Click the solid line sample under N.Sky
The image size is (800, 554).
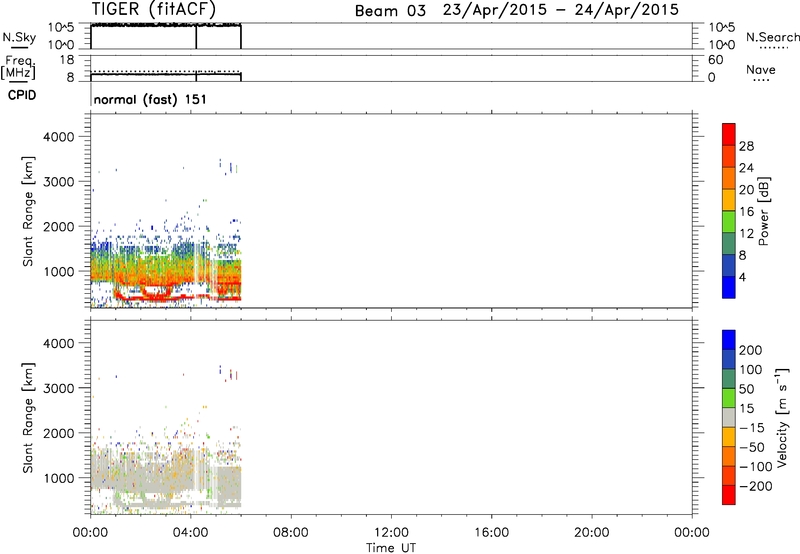tap(19, 47)
